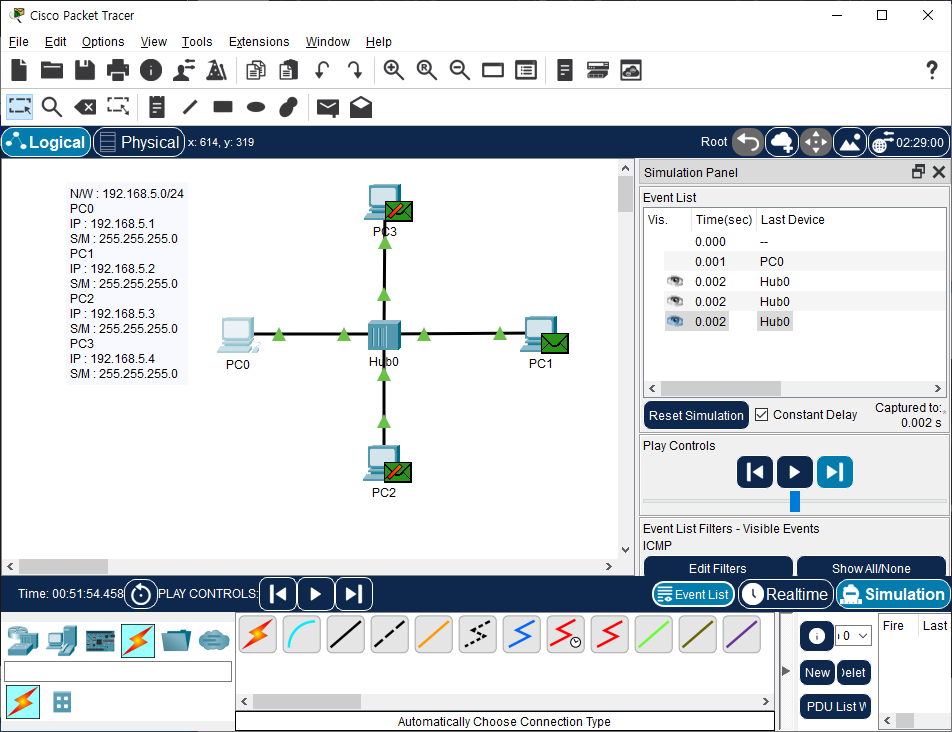The width and height of the screenshot is (952, 732).
Task: Create New scenario button
Action: (817, 673)
